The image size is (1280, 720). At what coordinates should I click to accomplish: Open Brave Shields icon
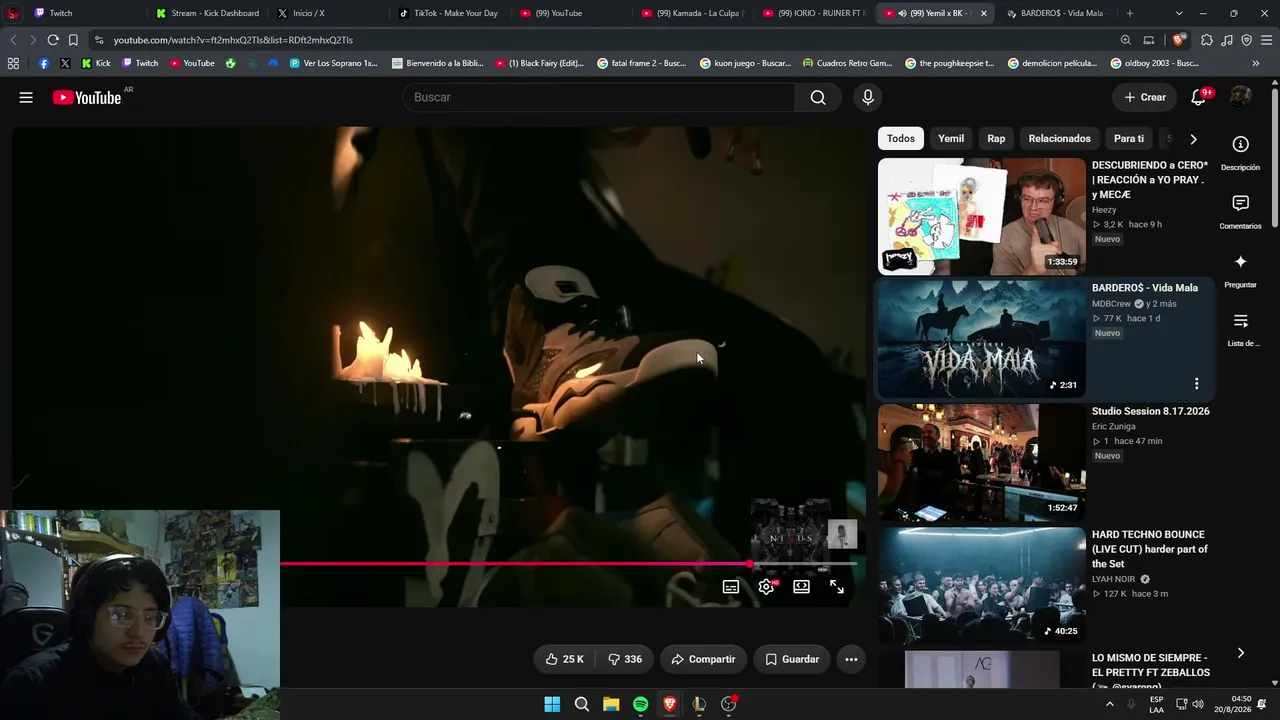1179,40
